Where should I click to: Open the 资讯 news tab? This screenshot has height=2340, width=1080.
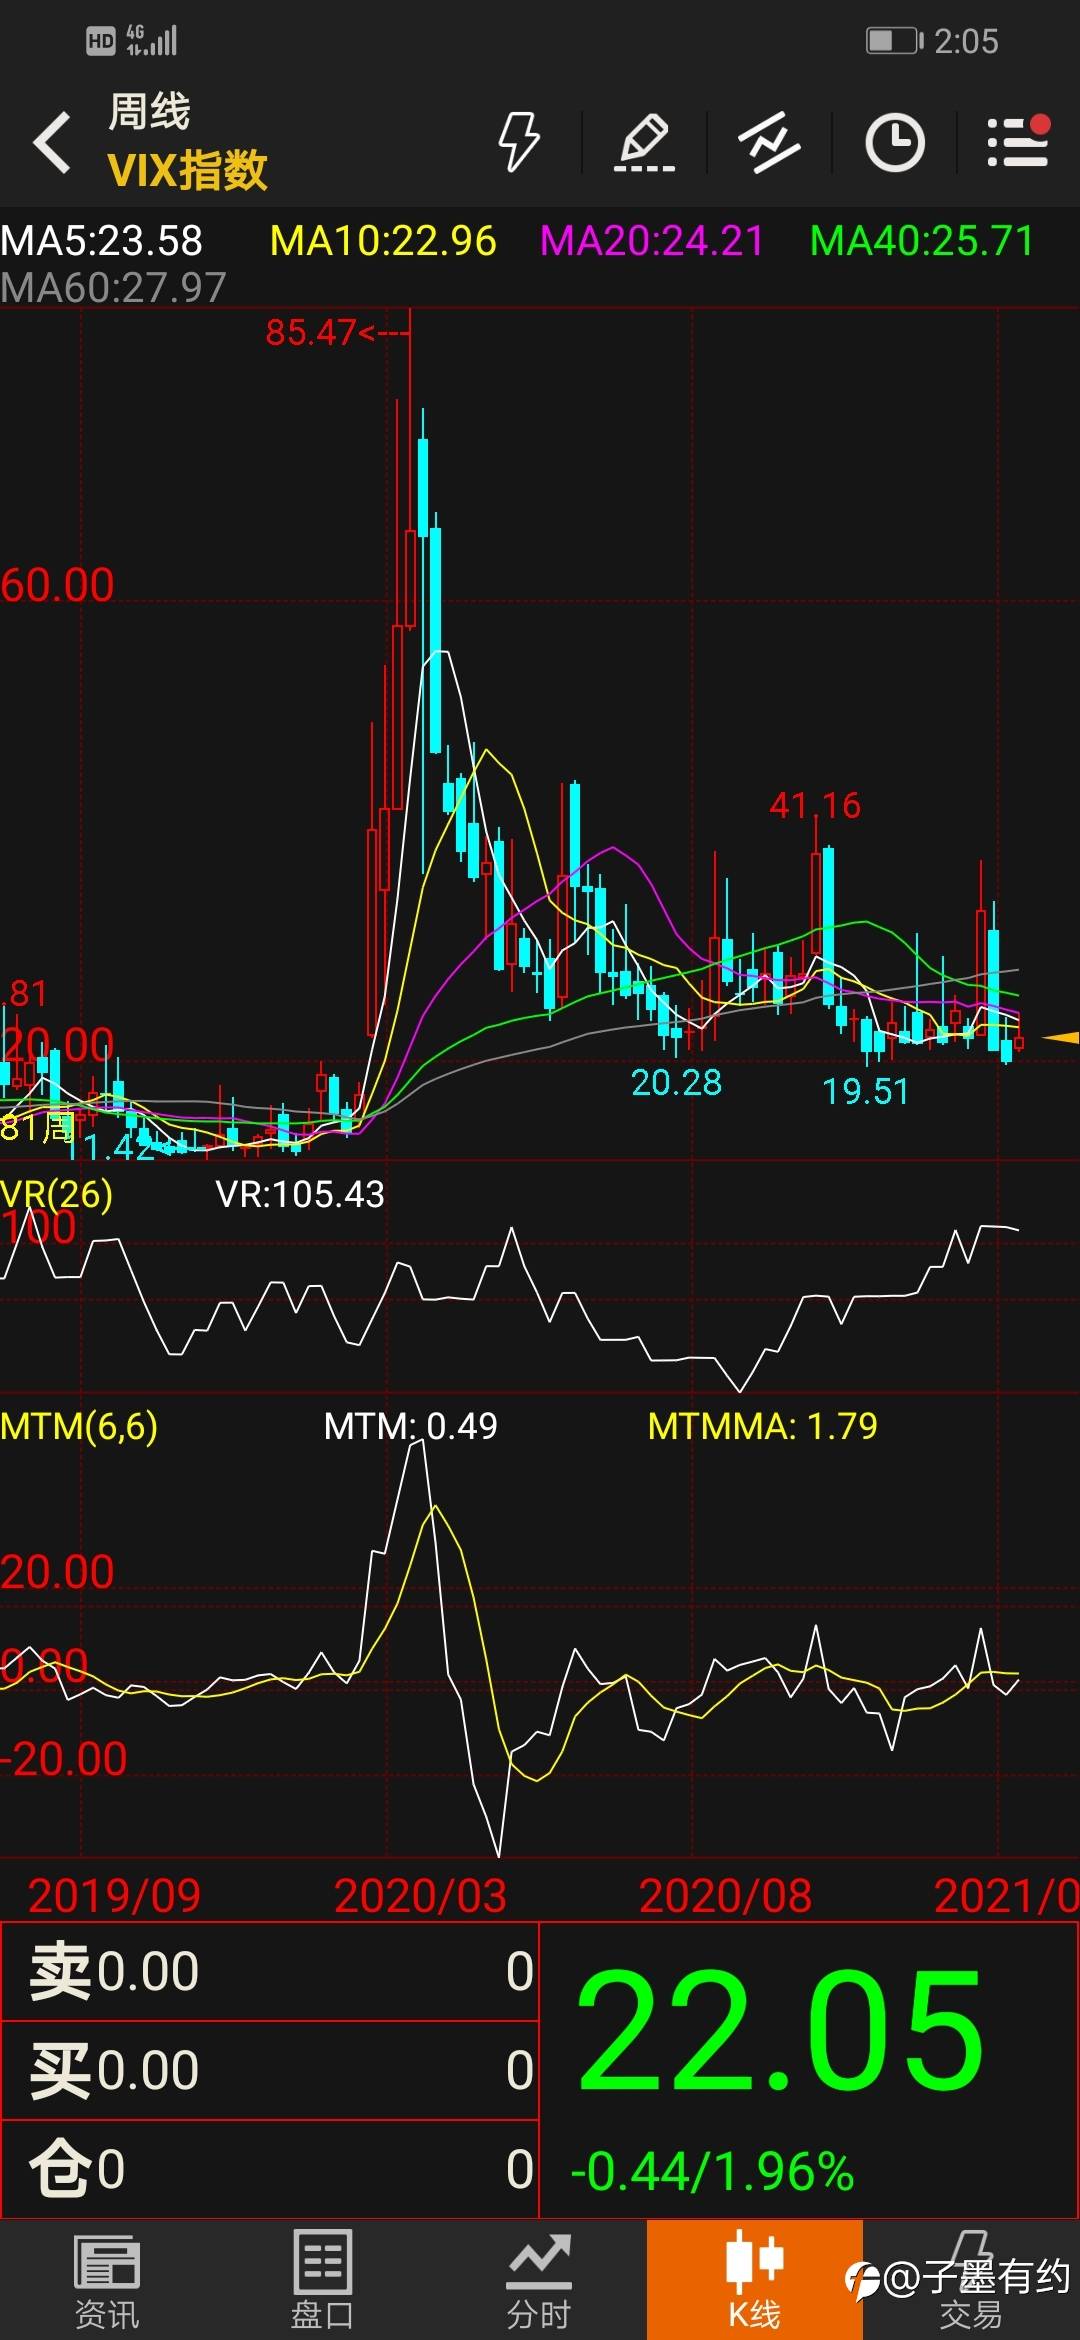pyautogui.click(x=107, y=2280)
